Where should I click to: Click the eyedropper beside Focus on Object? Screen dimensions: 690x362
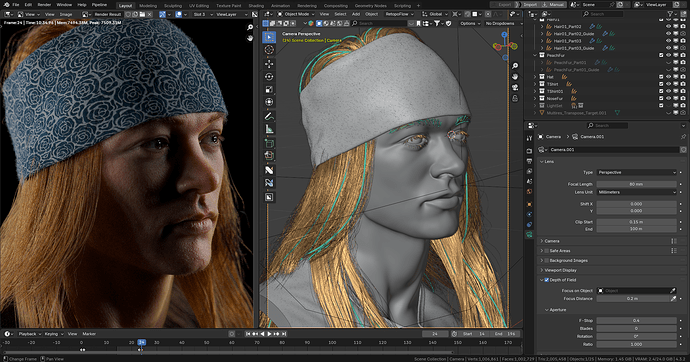(672, 290)
